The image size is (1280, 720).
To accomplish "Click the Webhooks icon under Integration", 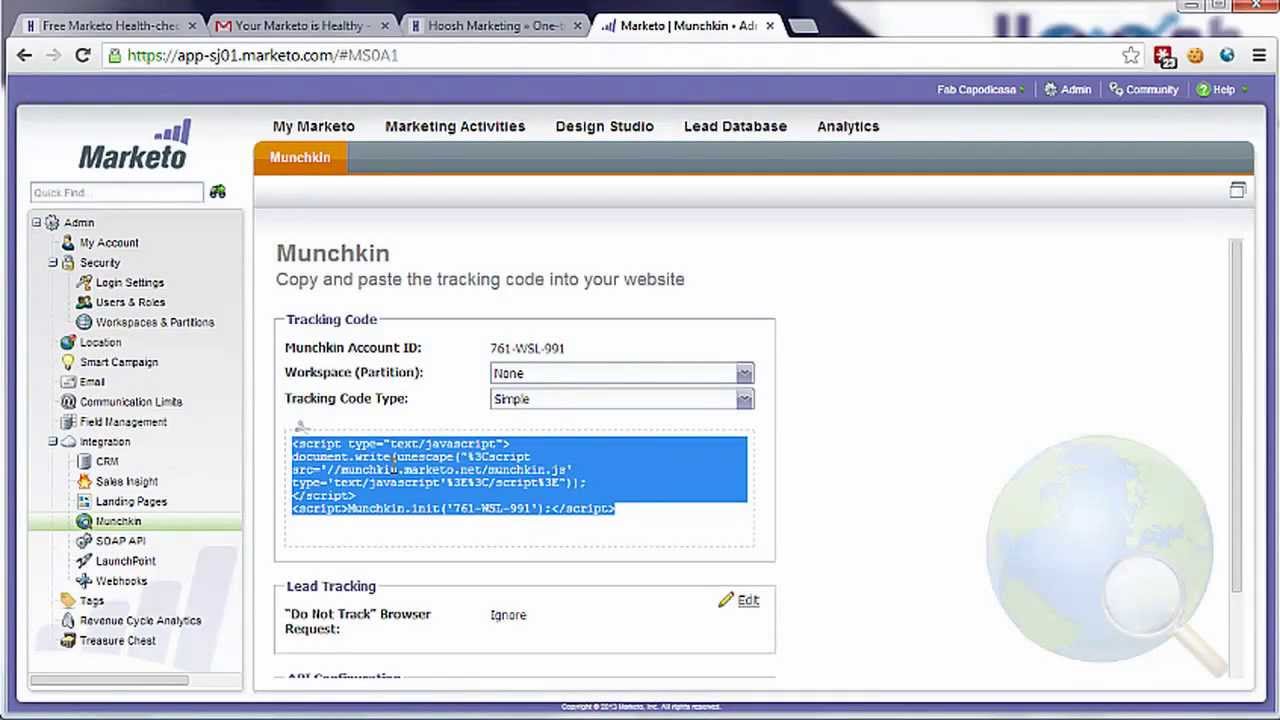I will click(x=85, y=581).
